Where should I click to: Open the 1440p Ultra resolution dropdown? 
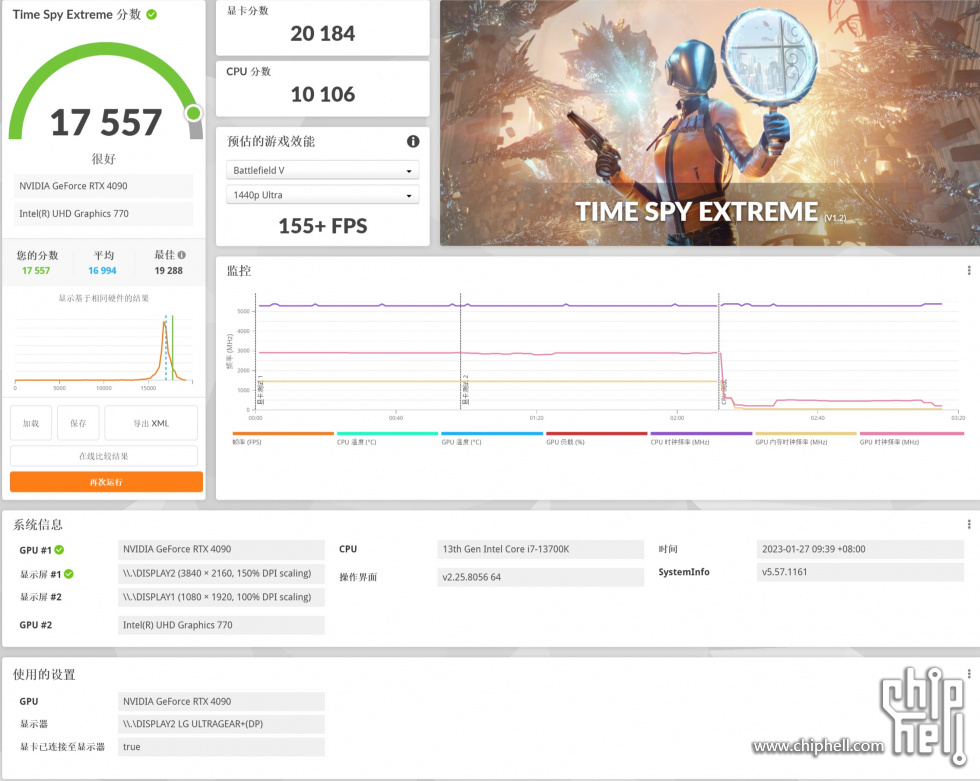[x=322, y=195]
